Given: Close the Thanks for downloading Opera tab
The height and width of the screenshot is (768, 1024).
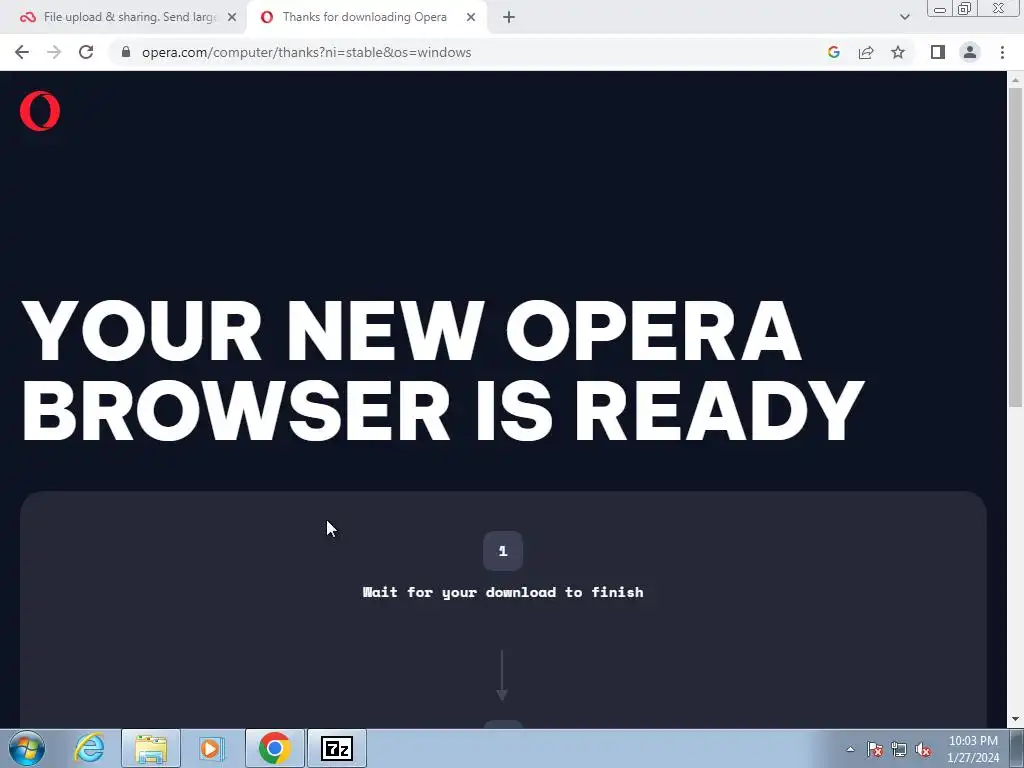Looking at the screenshot, I should tap(471, 18).
